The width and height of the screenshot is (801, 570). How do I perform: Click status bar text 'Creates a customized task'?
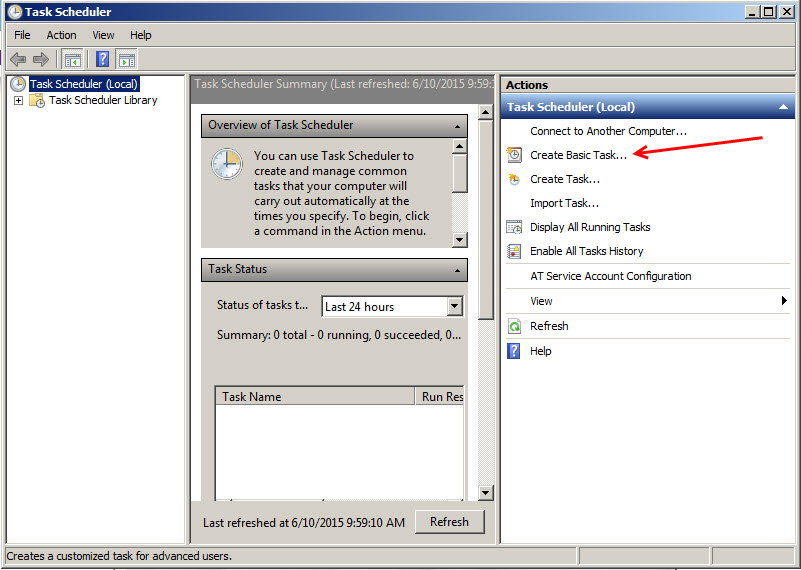point(119,556)
